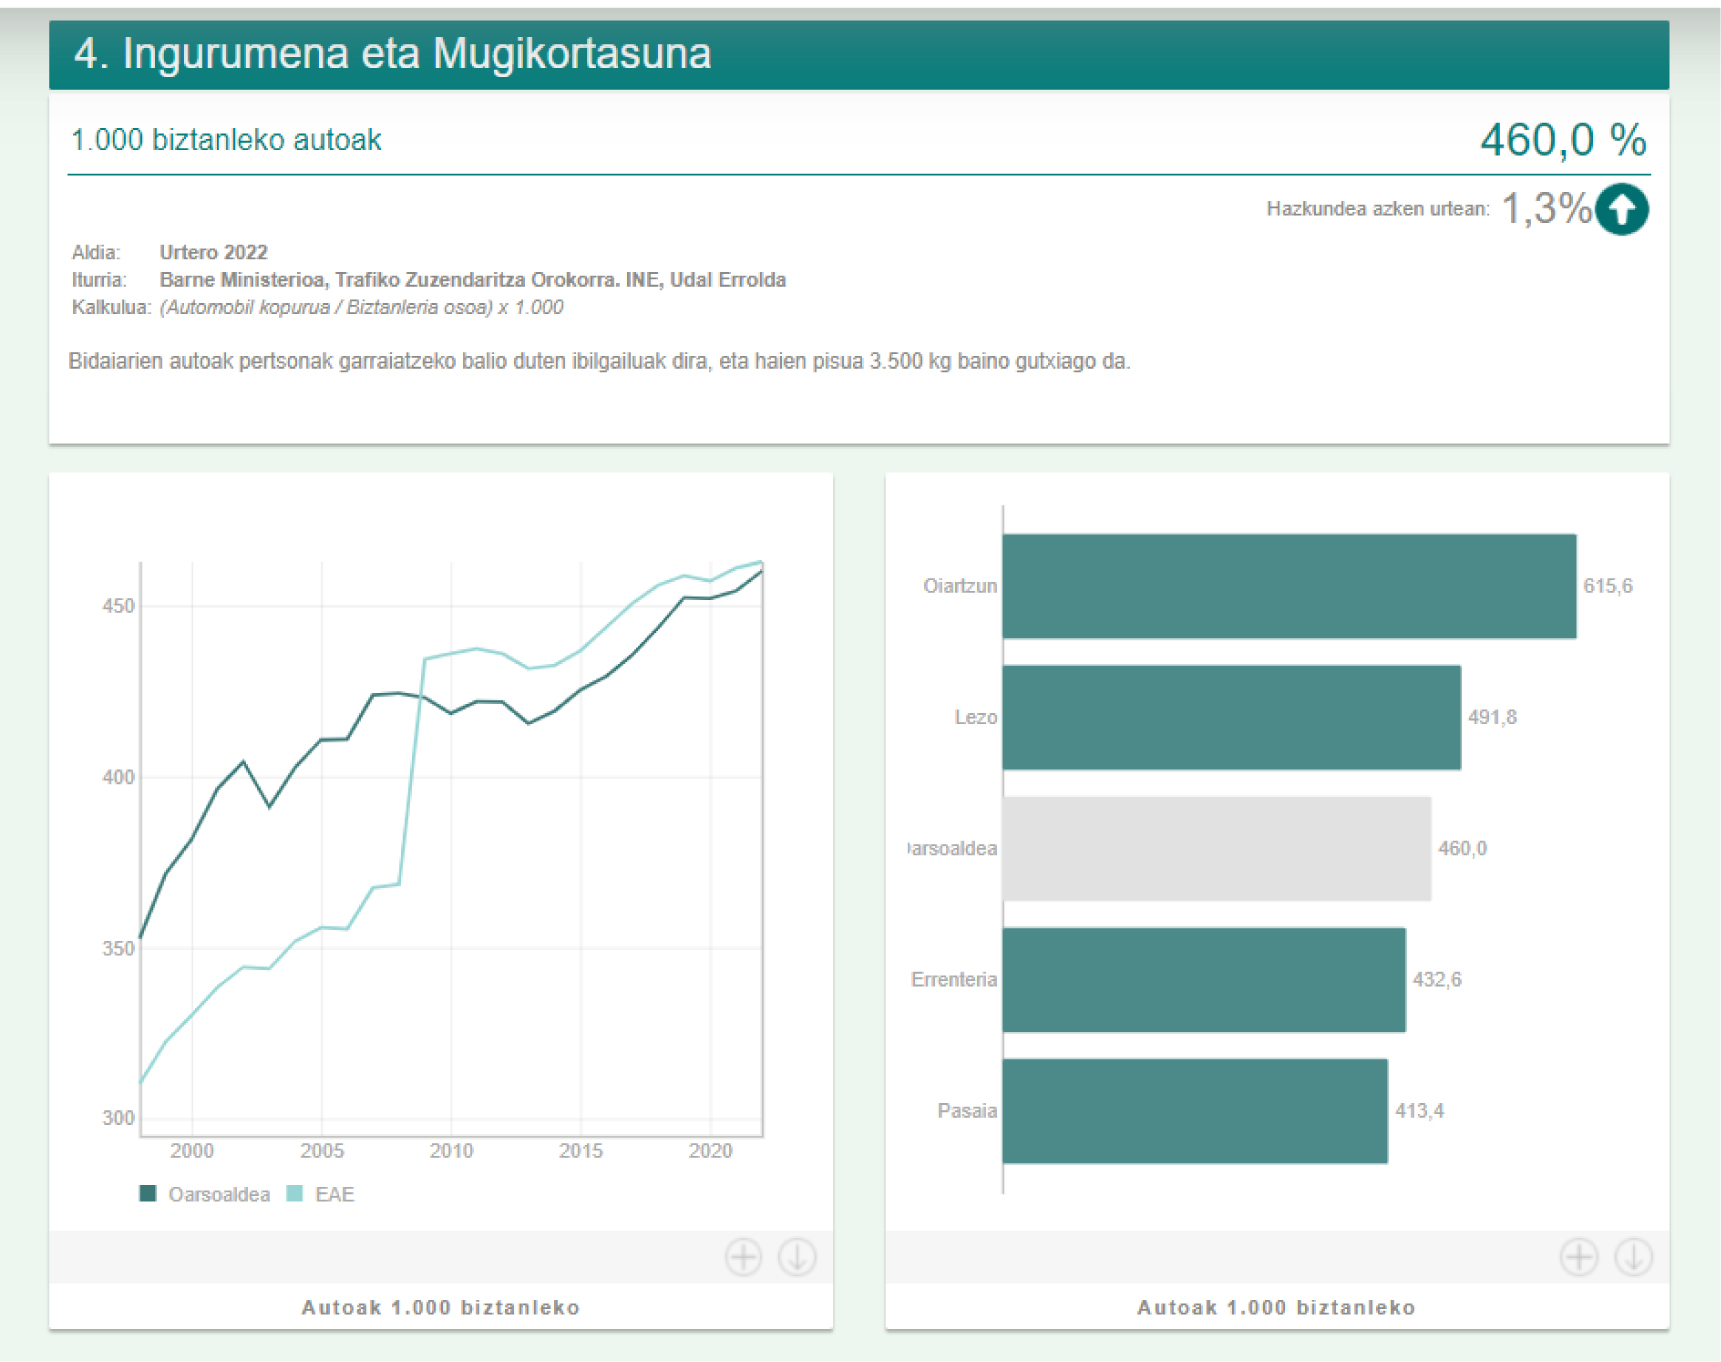Select the Pasaia bar
Viewport: 1721px width, 1362px height.
tap(1195, 1110)
